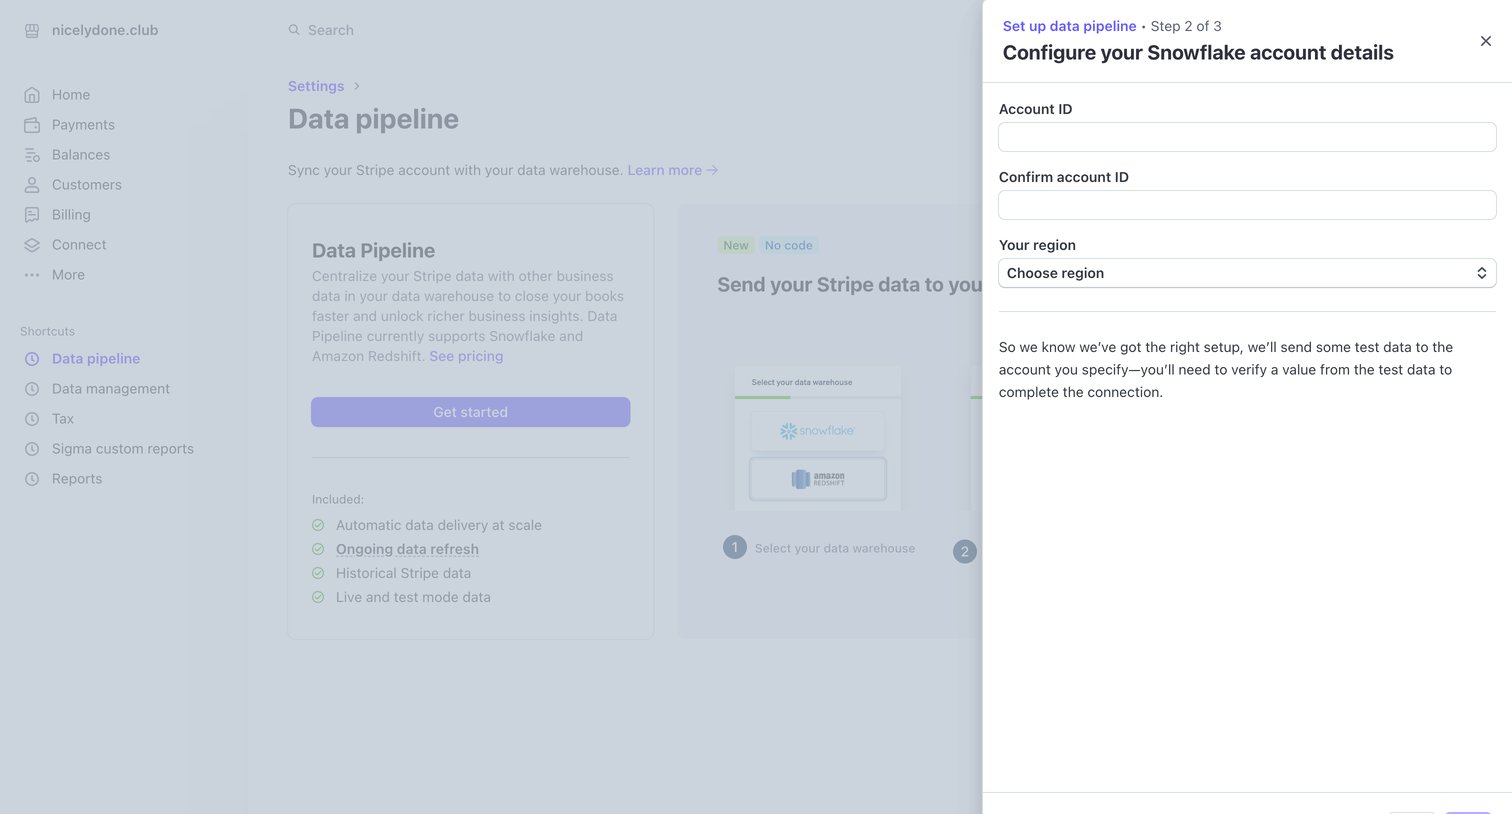Click the Get started button
Screen dimensions: 1512x814
coord(471,412)
